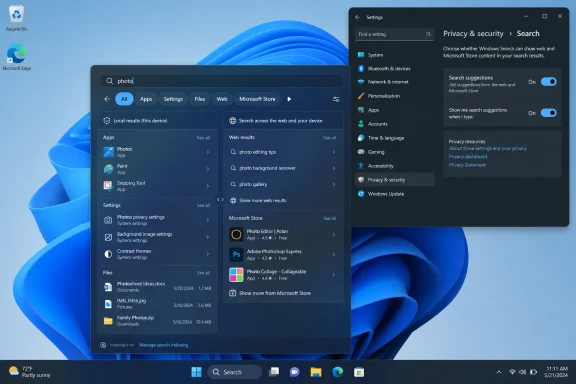Switch to Web filter tab

[x=222, y=99]
